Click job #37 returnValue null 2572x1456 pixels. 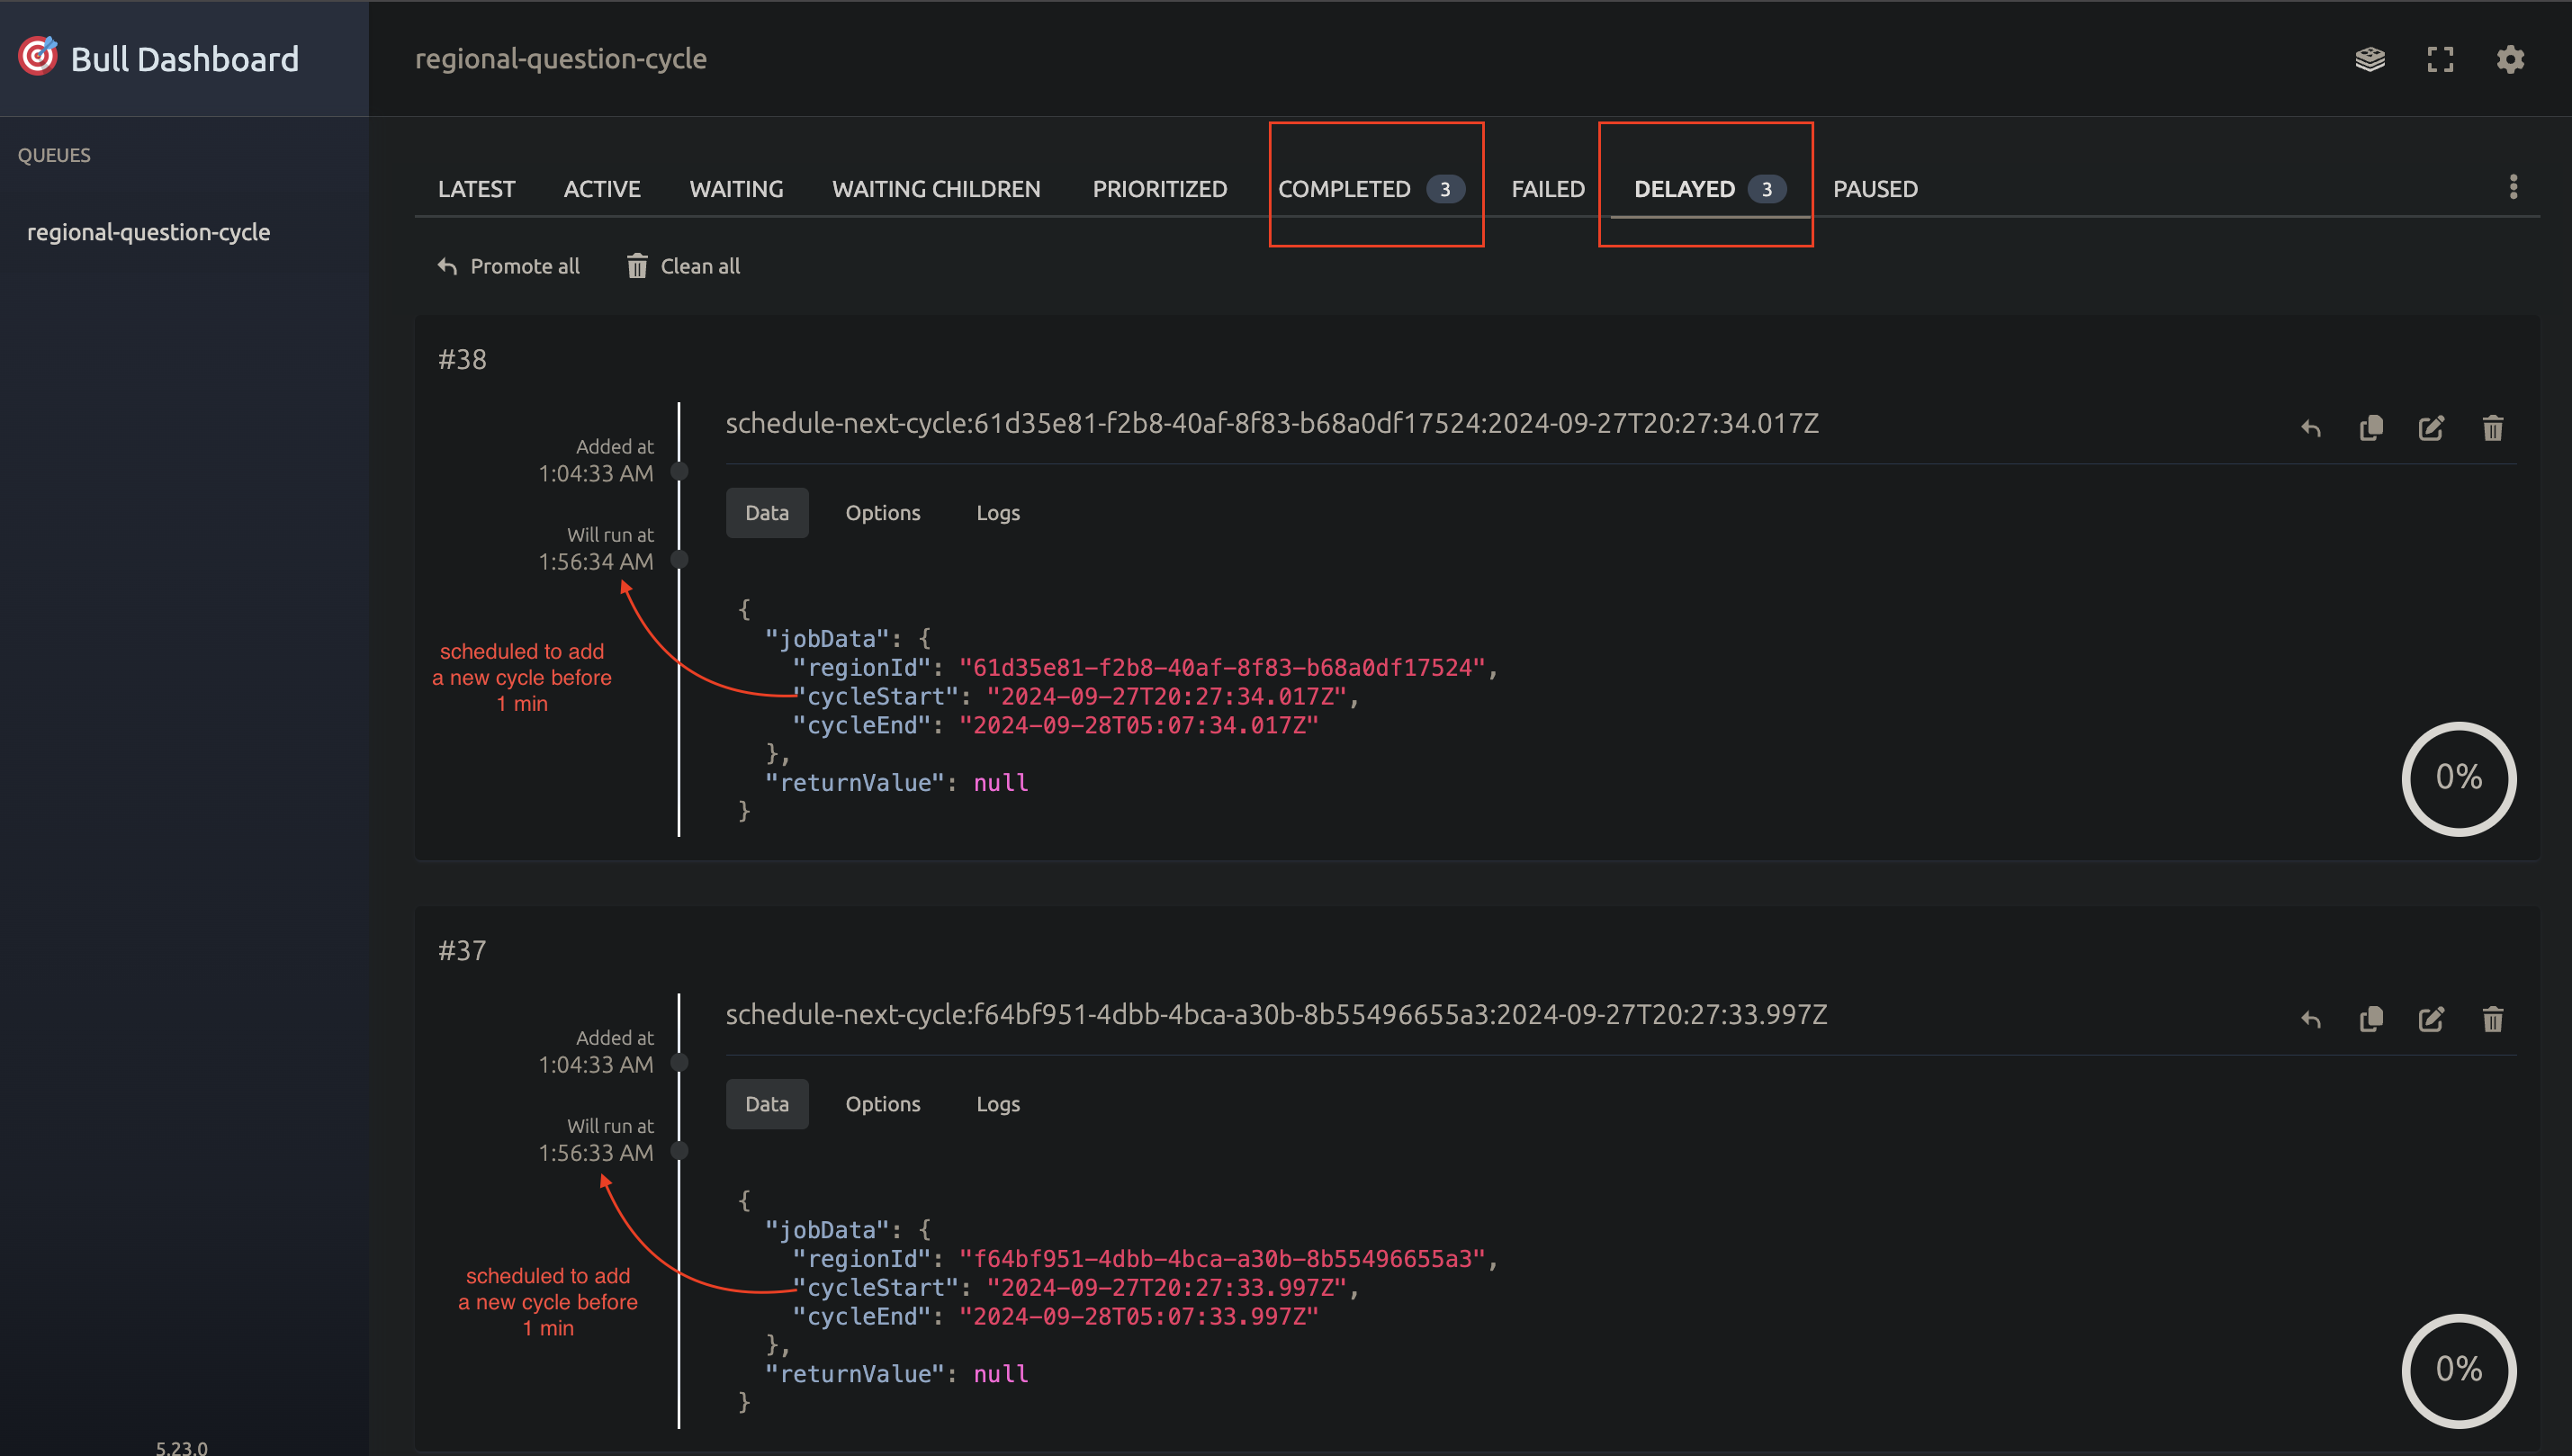[x=1001, y=1374]
